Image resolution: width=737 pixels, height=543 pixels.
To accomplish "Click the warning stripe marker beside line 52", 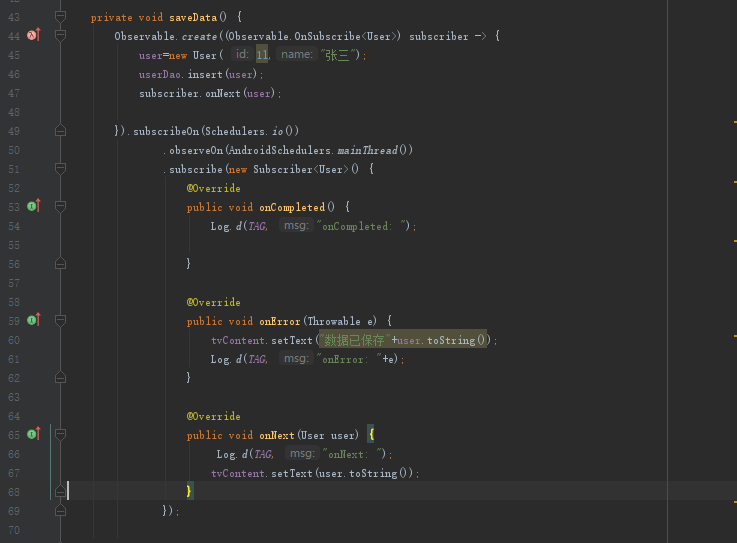I will [735, 181].
